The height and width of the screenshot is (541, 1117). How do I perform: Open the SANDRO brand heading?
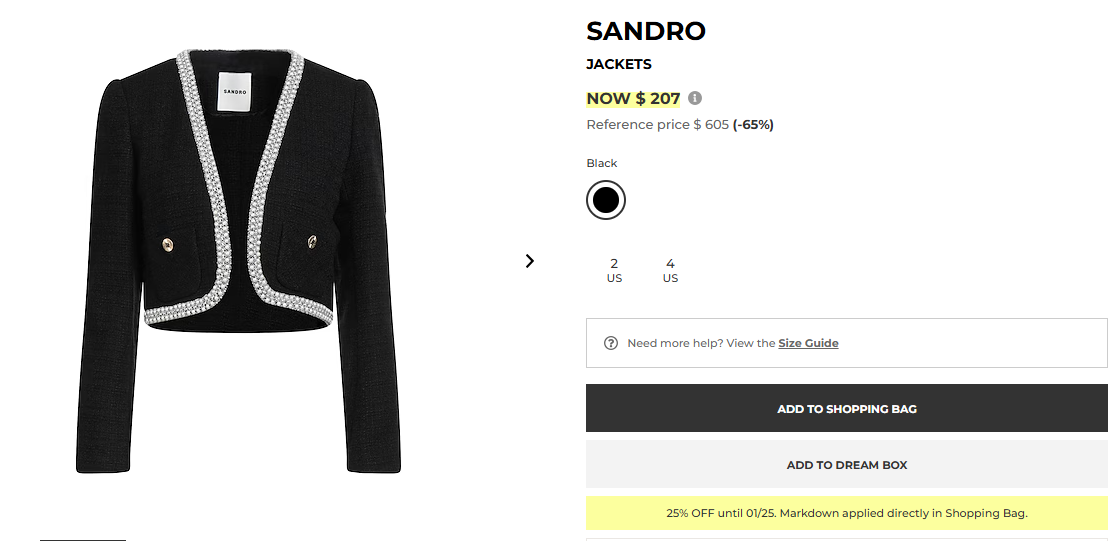click(x=646, y=31)
